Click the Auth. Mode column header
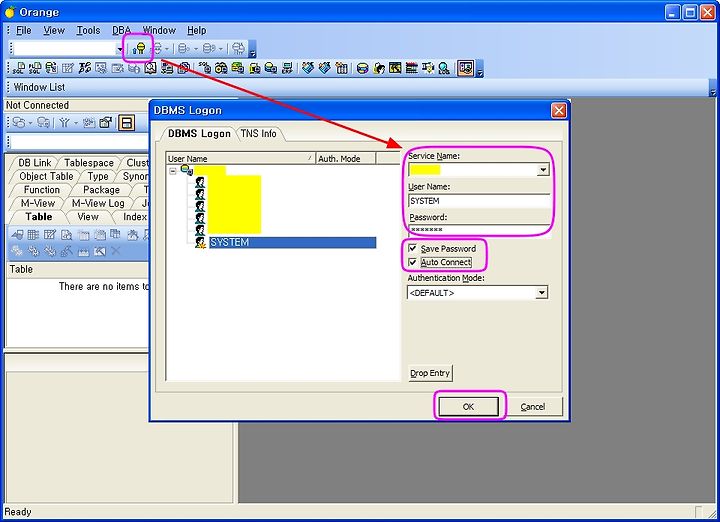Image resolution: width=720 pixels, height=522 pixels. [346, 158]
